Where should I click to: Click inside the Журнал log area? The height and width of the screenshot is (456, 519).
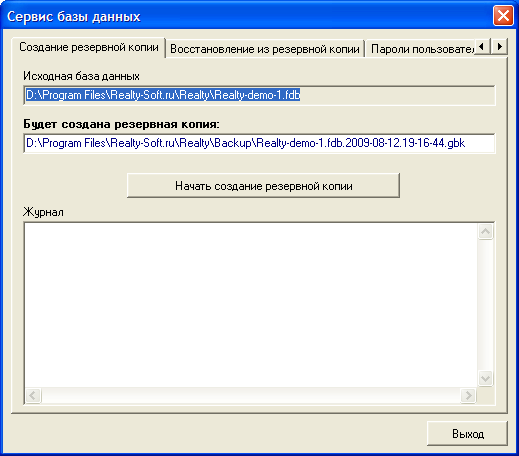[251, 305]
